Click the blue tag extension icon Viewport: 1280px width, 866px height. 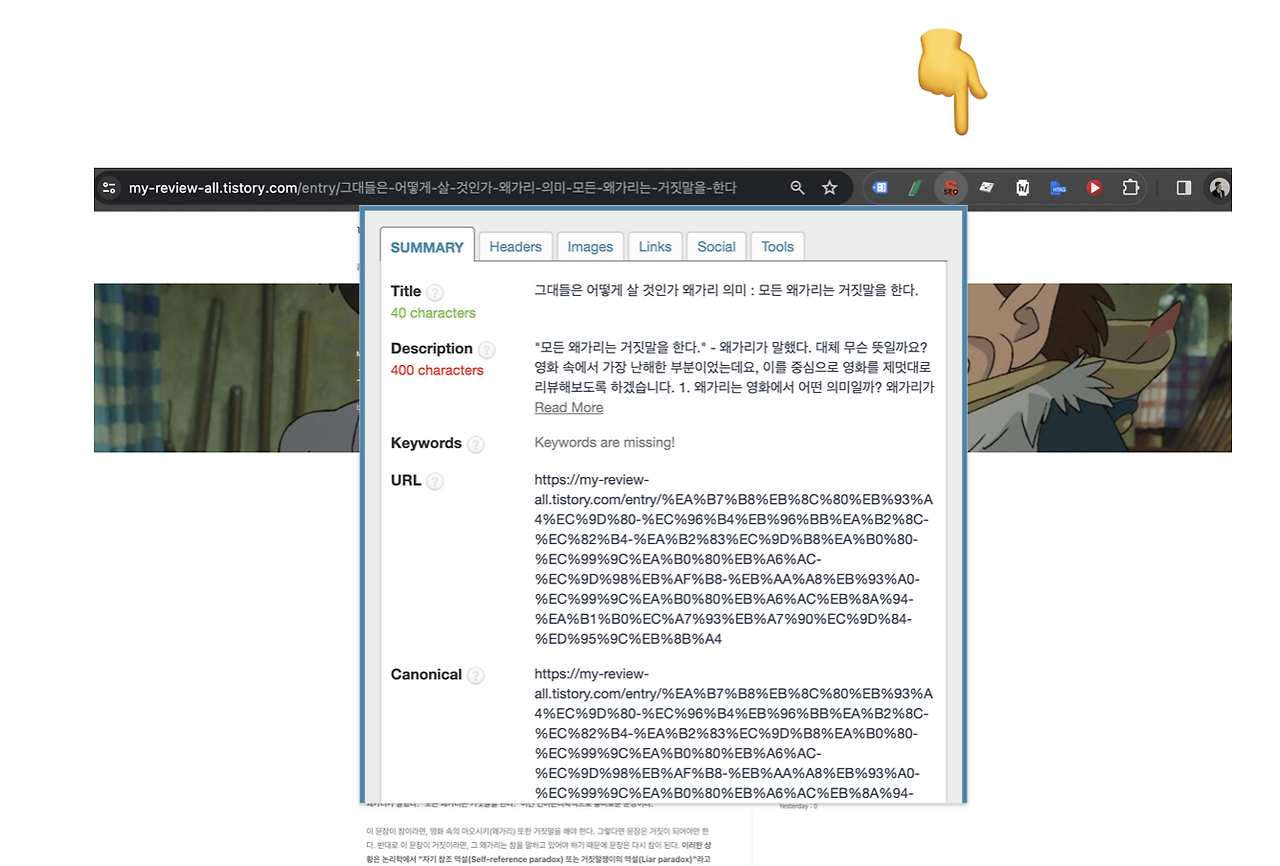click(878, 187)
